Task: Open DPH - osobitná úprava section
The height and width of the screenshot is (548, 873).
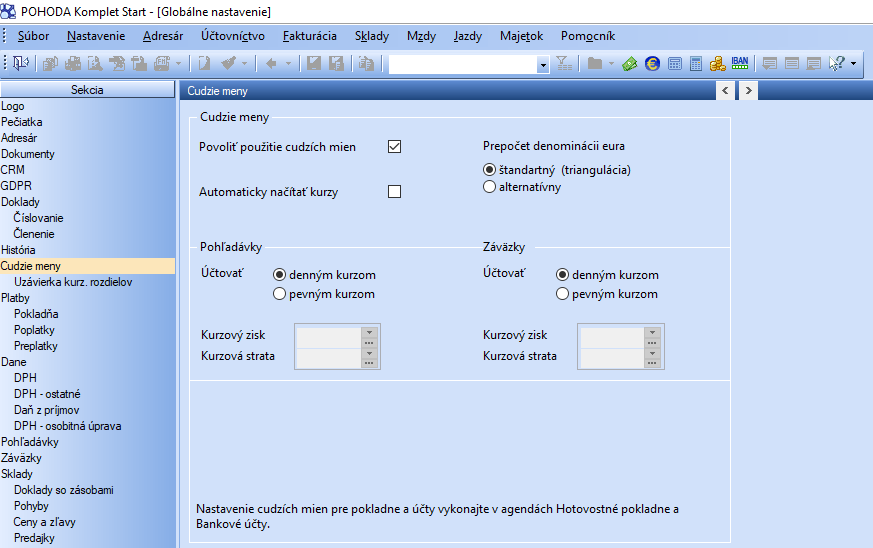Action: point(67,426)
